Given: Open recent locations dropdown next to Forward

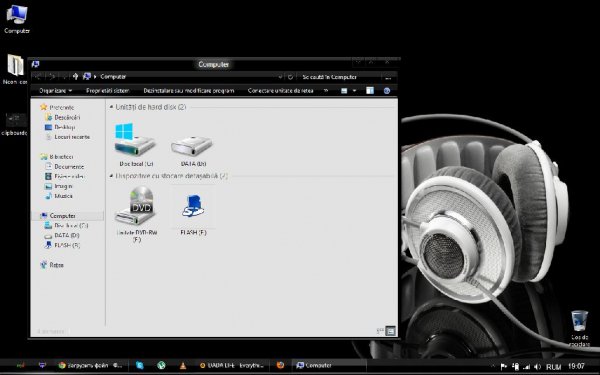Looking at the screenshot, I should (65, 77).
